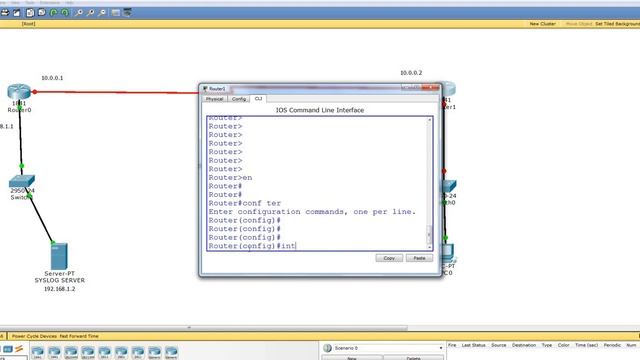The width and height of the screenshot is (640, 360).
Task: Click the Zoom Reset magnifier icon
Action: coord(90,13)
